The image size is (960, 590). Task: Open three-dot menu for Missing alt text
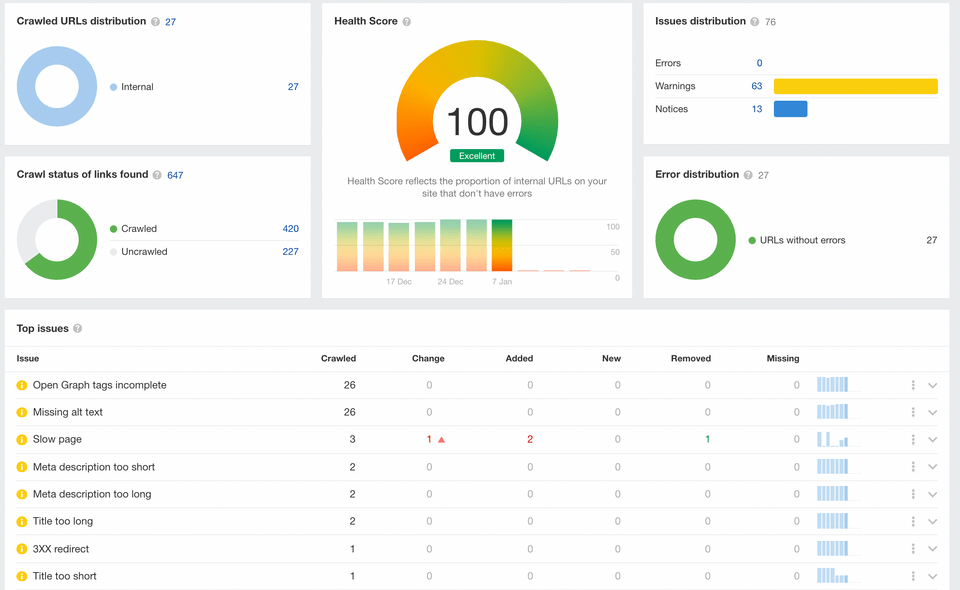pos(913,412)
